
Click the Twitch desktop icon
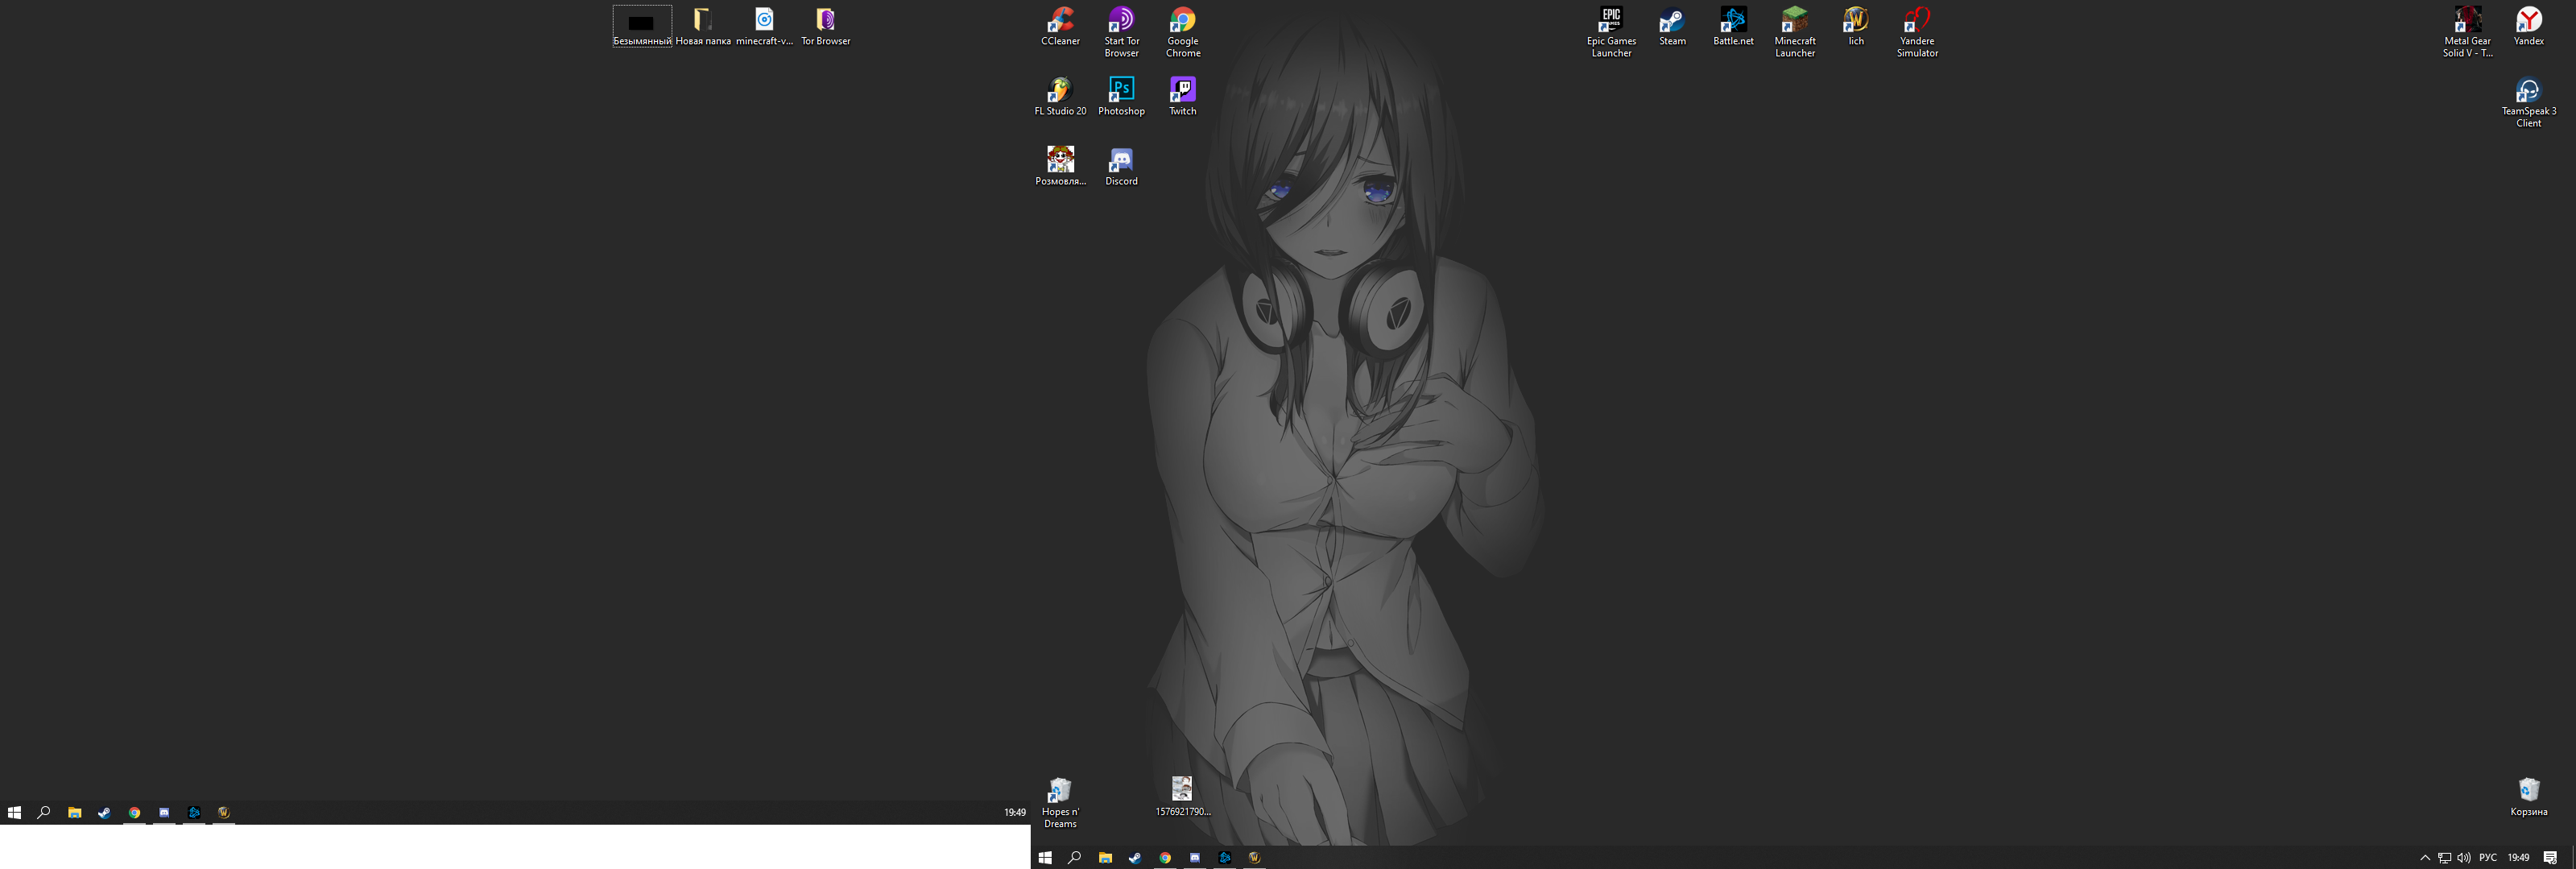[x=1182, y=97]
